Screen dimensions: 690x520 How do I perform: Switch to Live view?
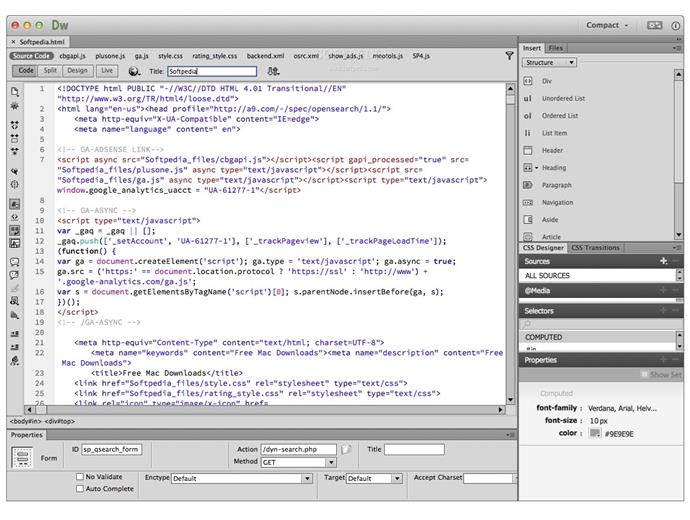coord(107,70)
